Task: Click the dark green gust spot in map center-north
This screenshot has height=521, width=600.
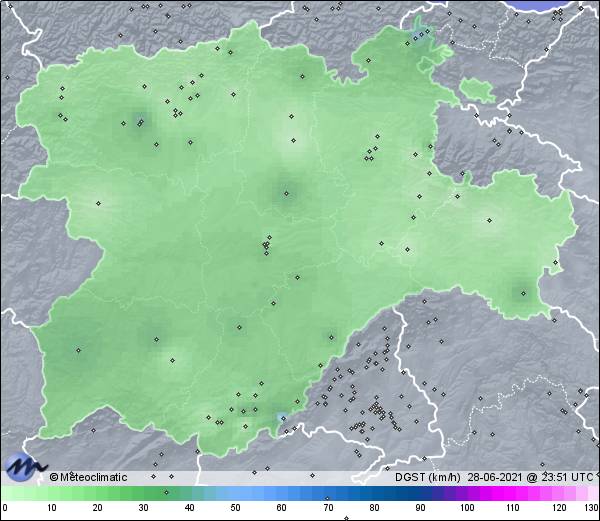Action: tap(287, 193)
